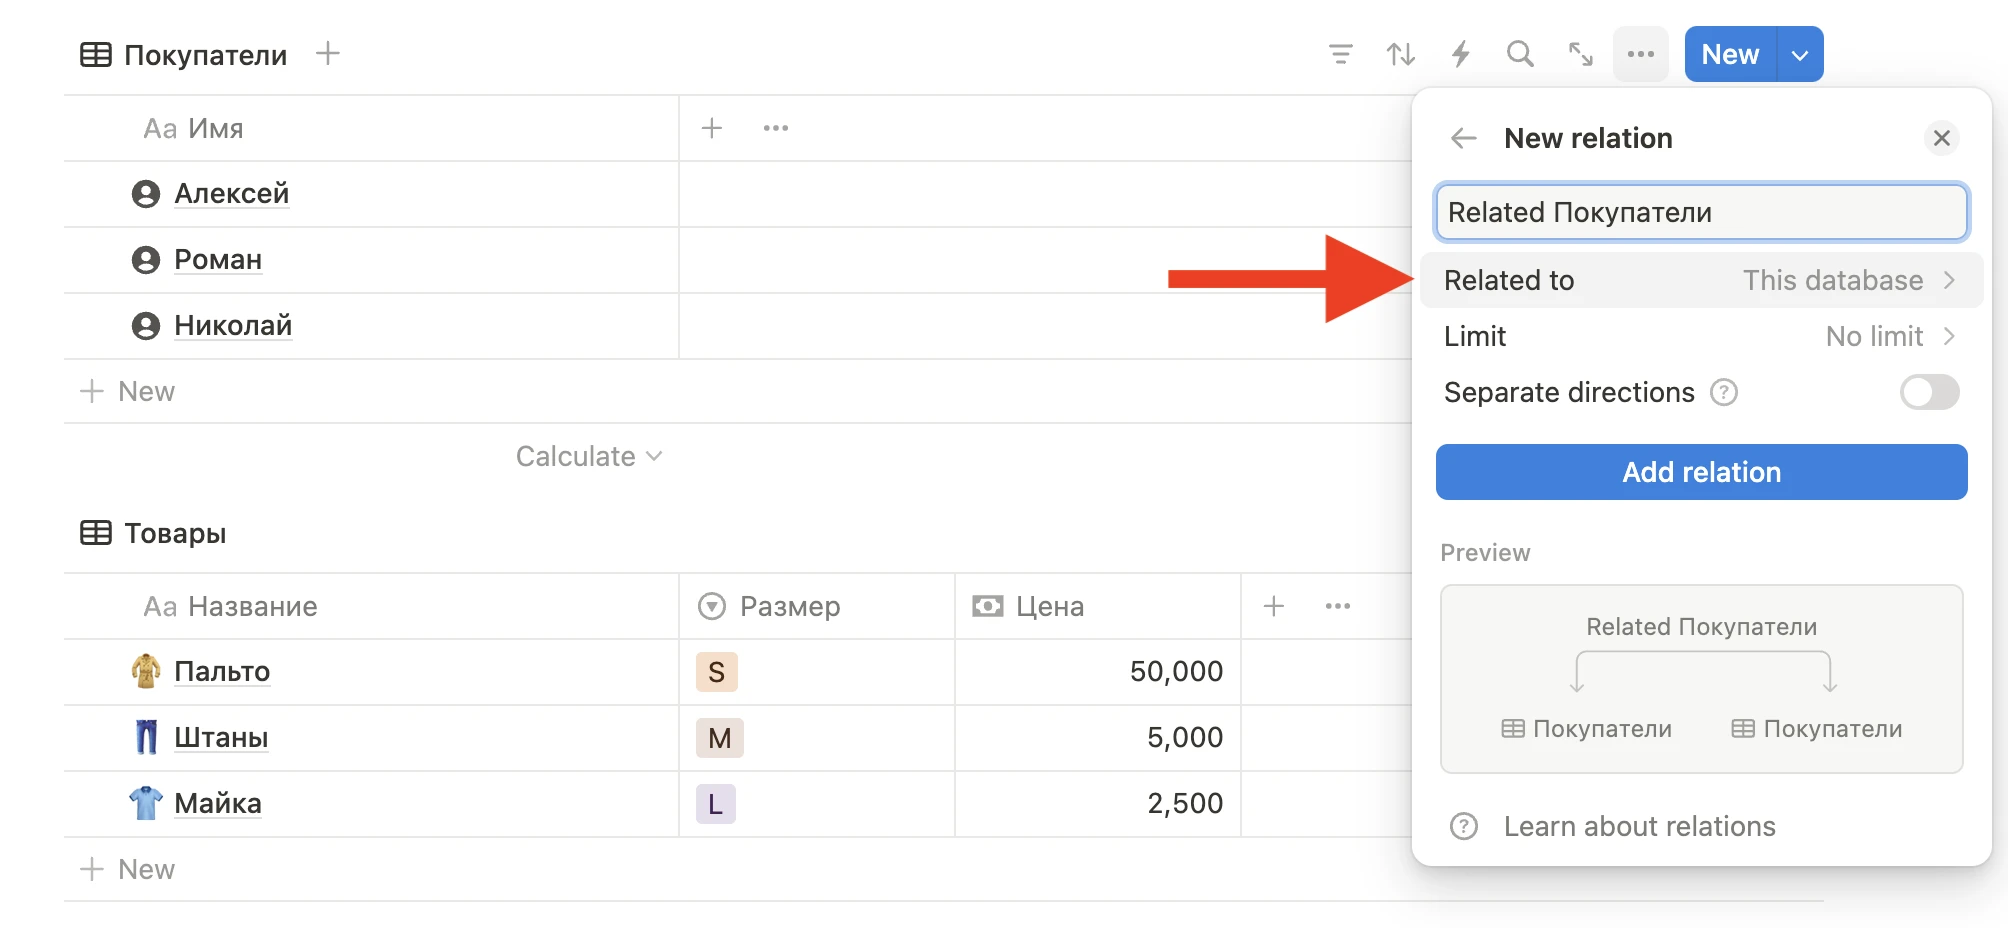Click the relation name input field
Screen dimensions: 2008x928
pos(1701,212)
